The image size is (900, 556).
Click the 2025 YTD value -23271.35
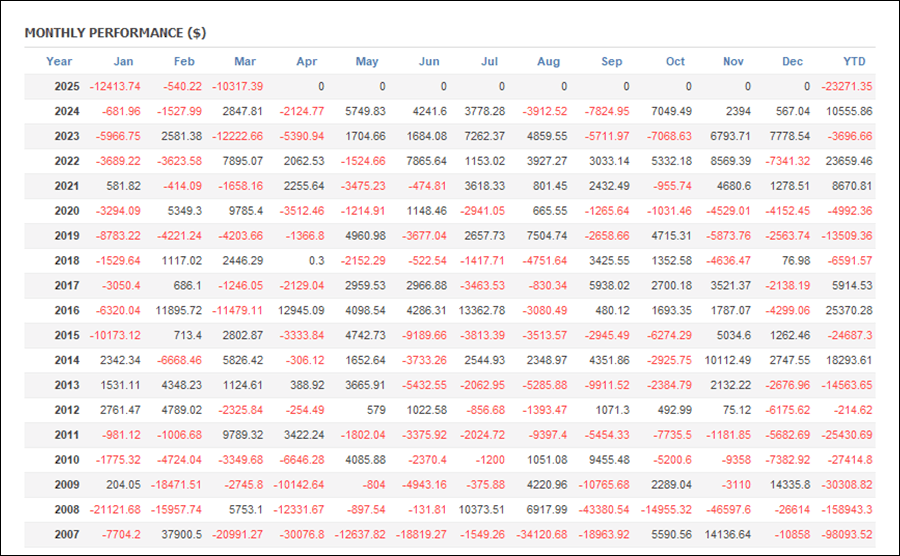(x=847, y=87)
